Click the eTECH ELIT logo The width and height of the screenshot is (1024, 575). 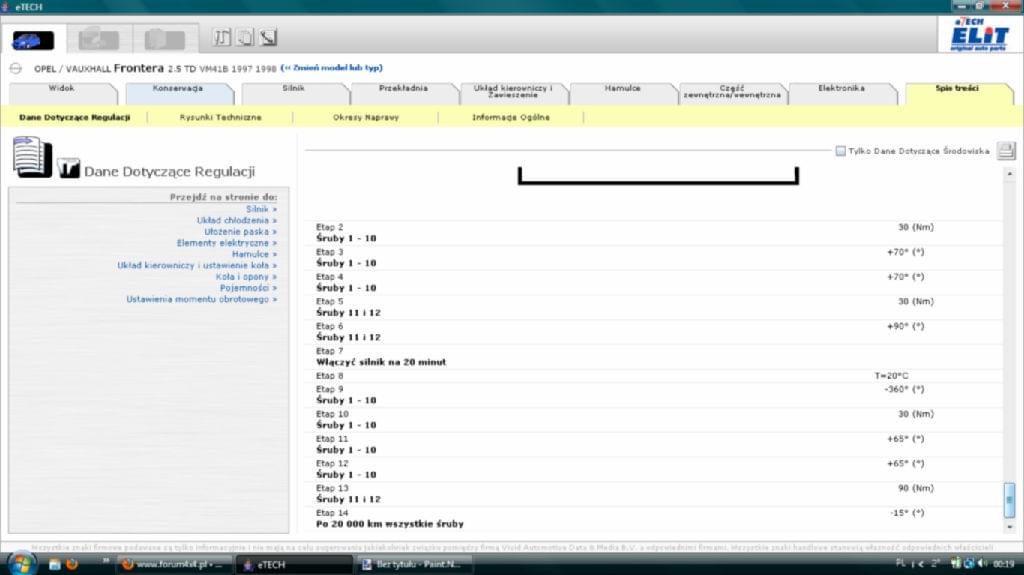click(978, 35)
